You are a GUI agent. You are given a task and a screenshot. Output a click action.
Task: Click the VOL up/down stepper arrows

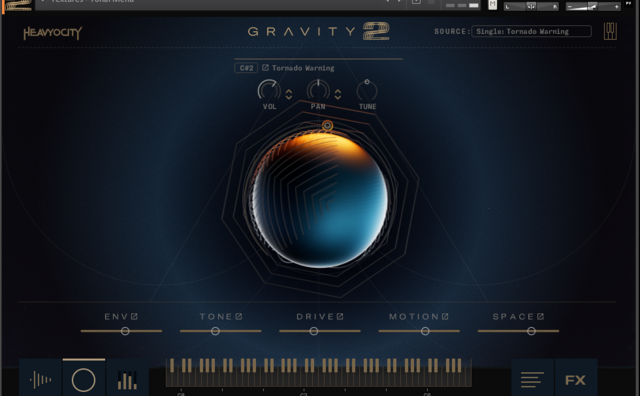tap(289, 95)
